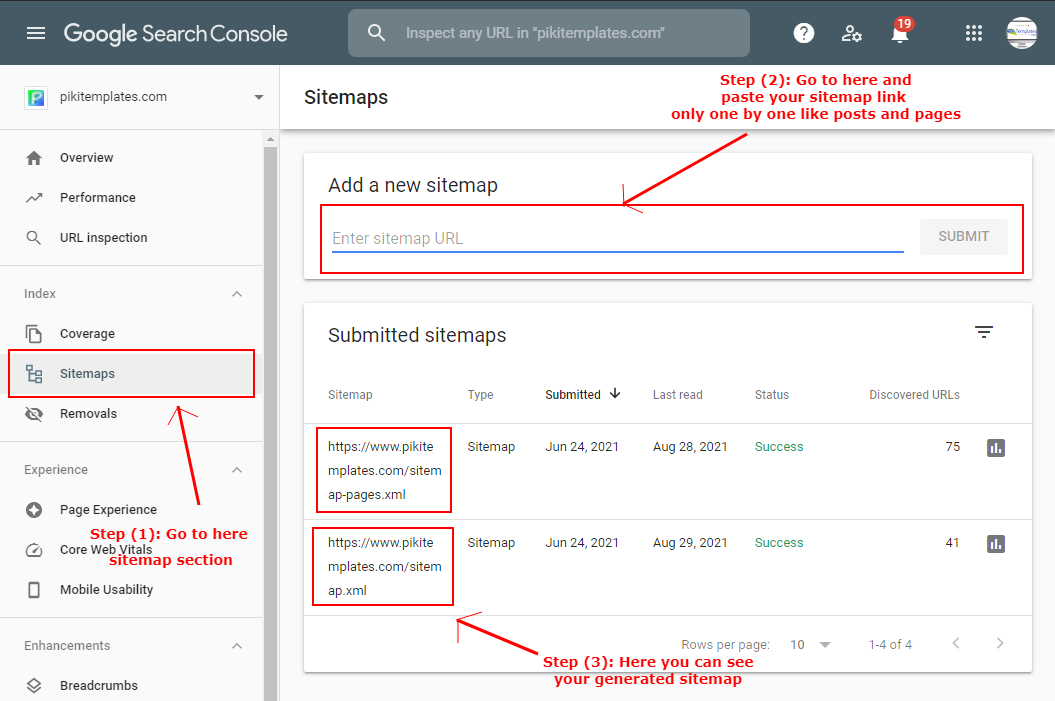Click the 1-4 of 4 pagination text

[x=890, y=644]
